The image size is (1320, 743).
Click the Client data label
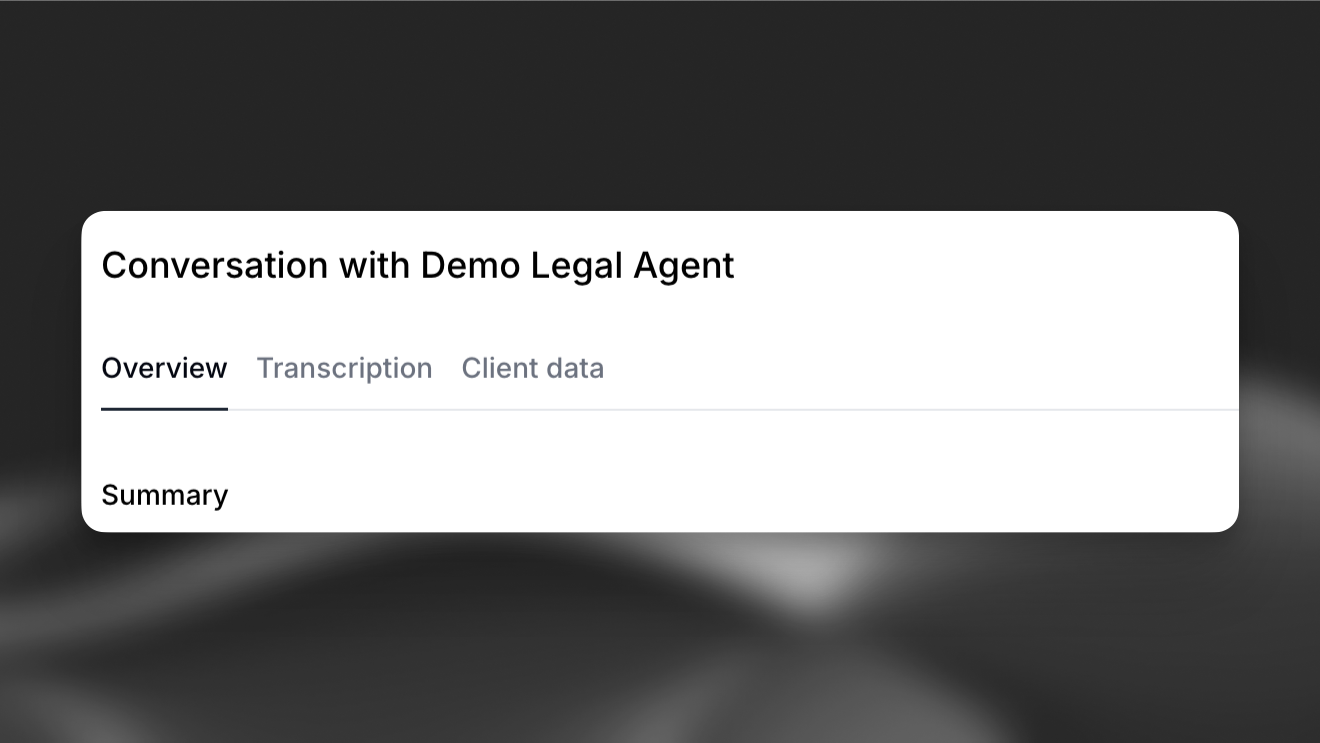click(x=532, y=368)
